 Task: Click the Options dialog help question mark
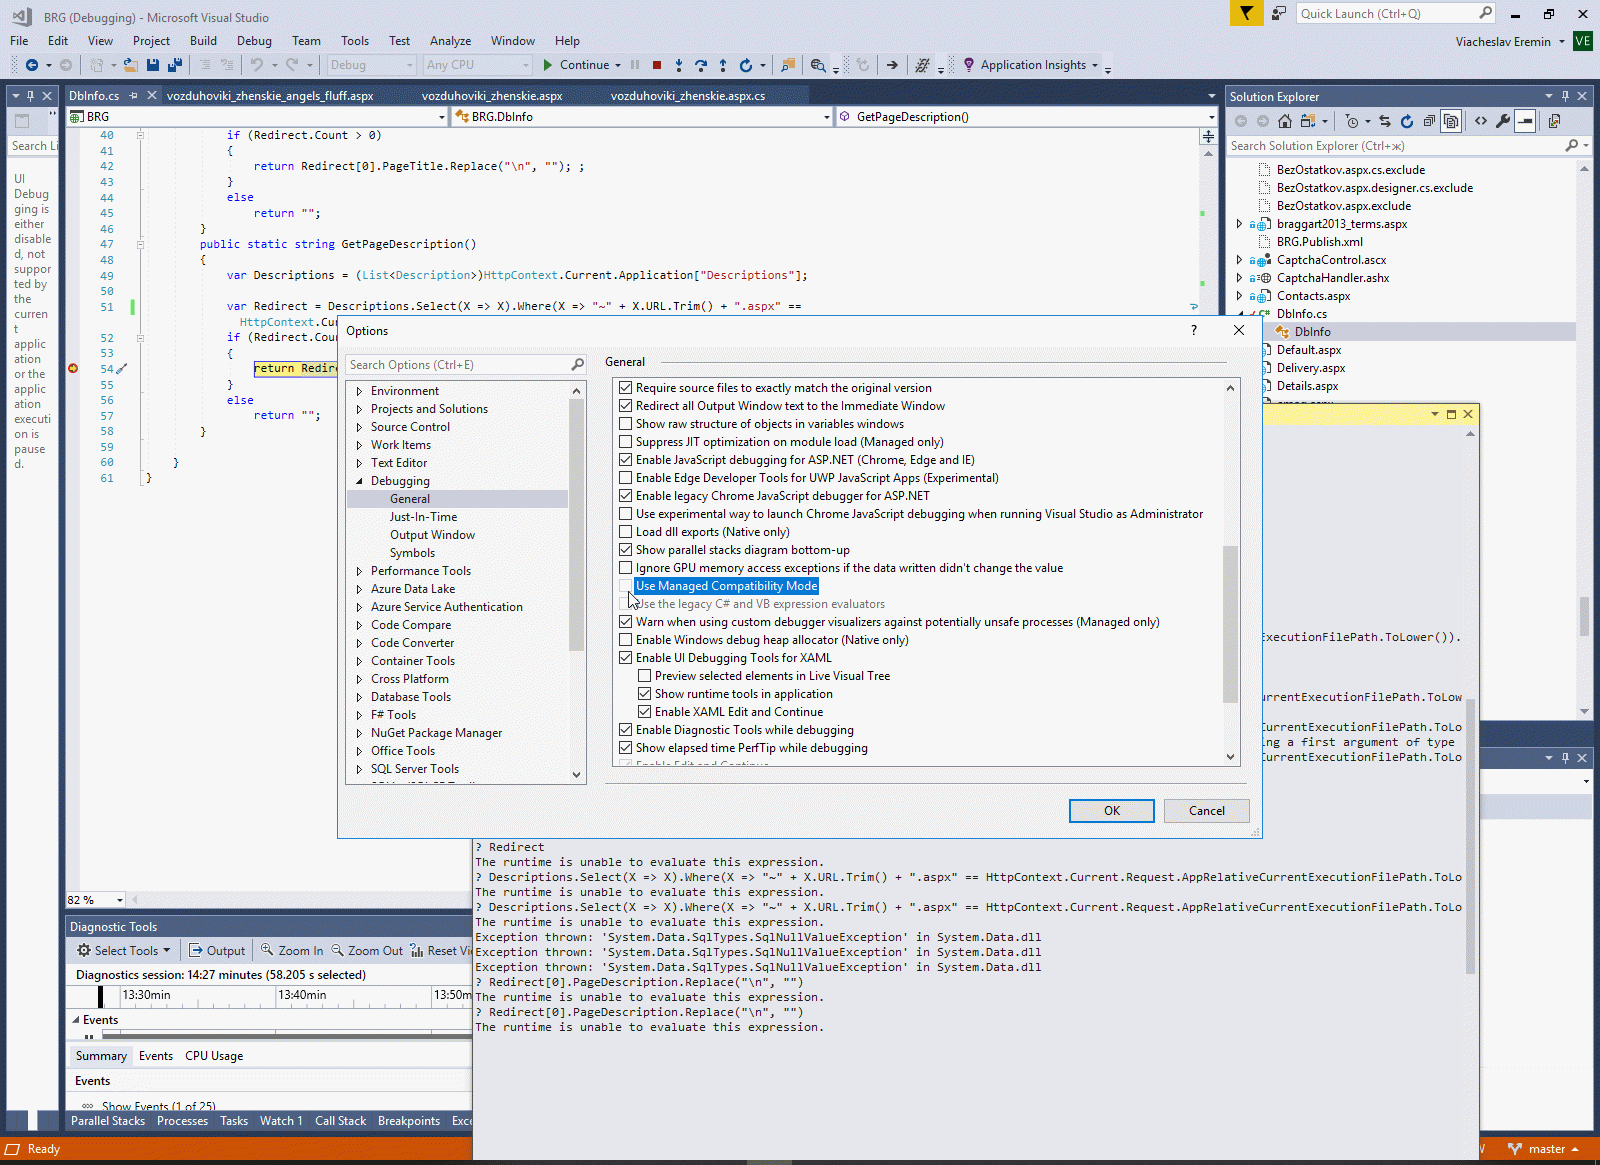coord(1193,330)
